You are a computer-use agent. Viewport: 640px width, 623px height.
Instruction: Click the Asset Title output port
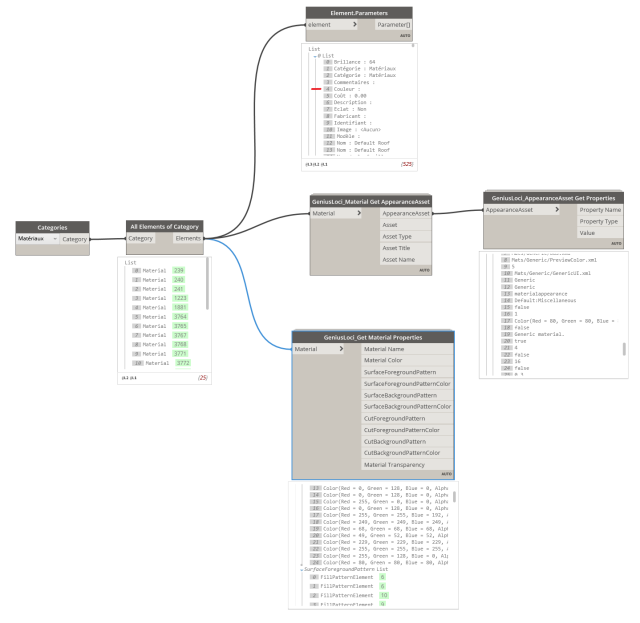[406, 248]
